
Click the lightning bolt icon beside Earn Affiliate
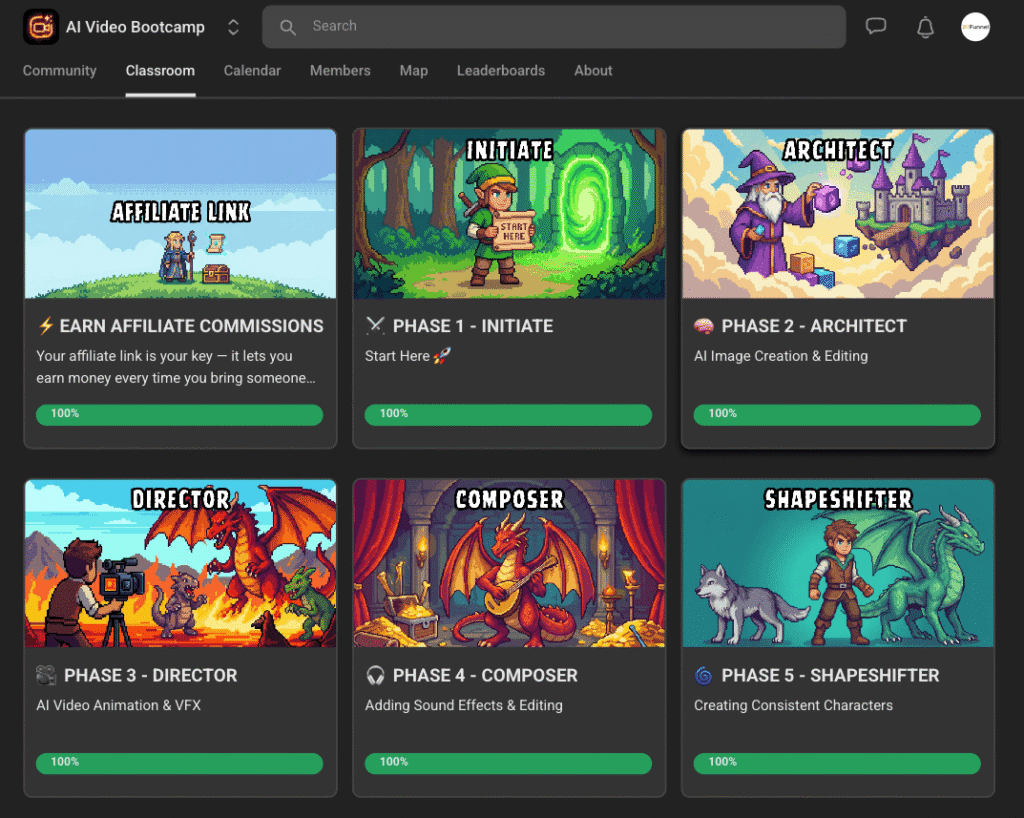pos(45,326)
